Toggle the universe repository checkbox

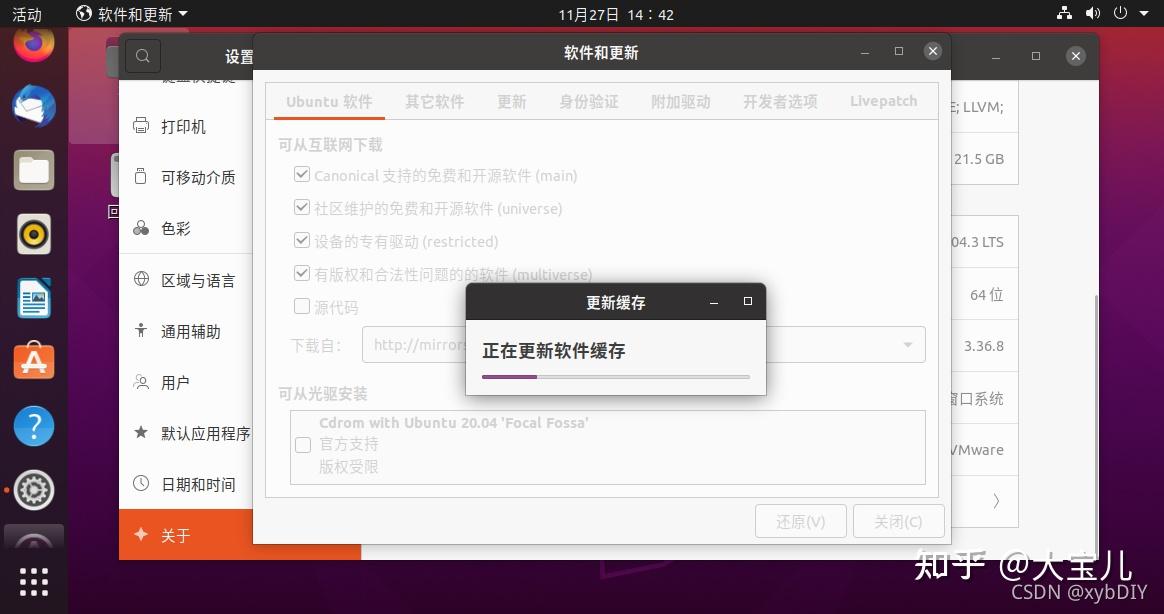301,207
